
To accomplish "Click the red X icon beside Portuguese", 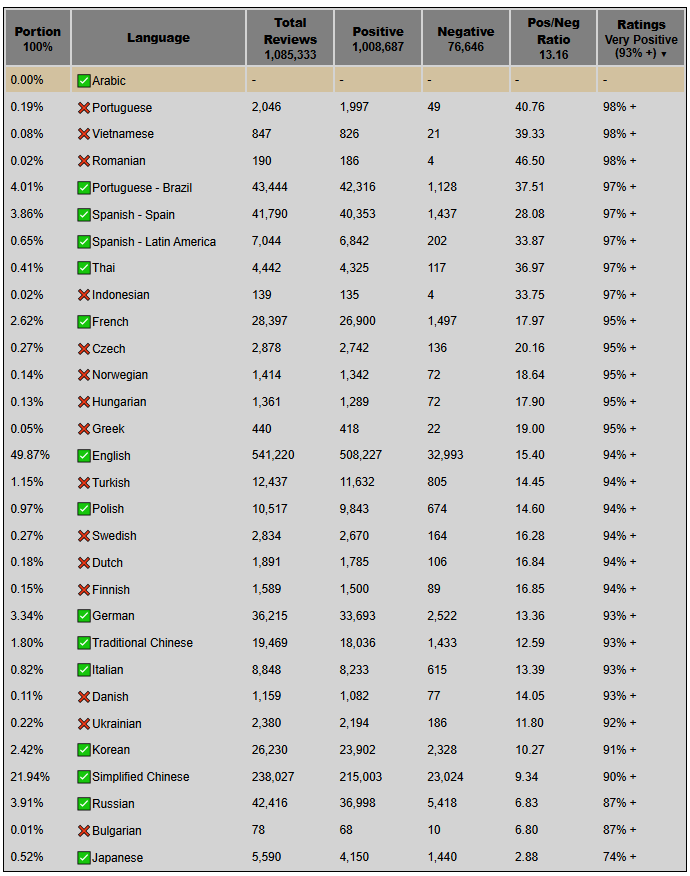I will click(x=84, y=107).
